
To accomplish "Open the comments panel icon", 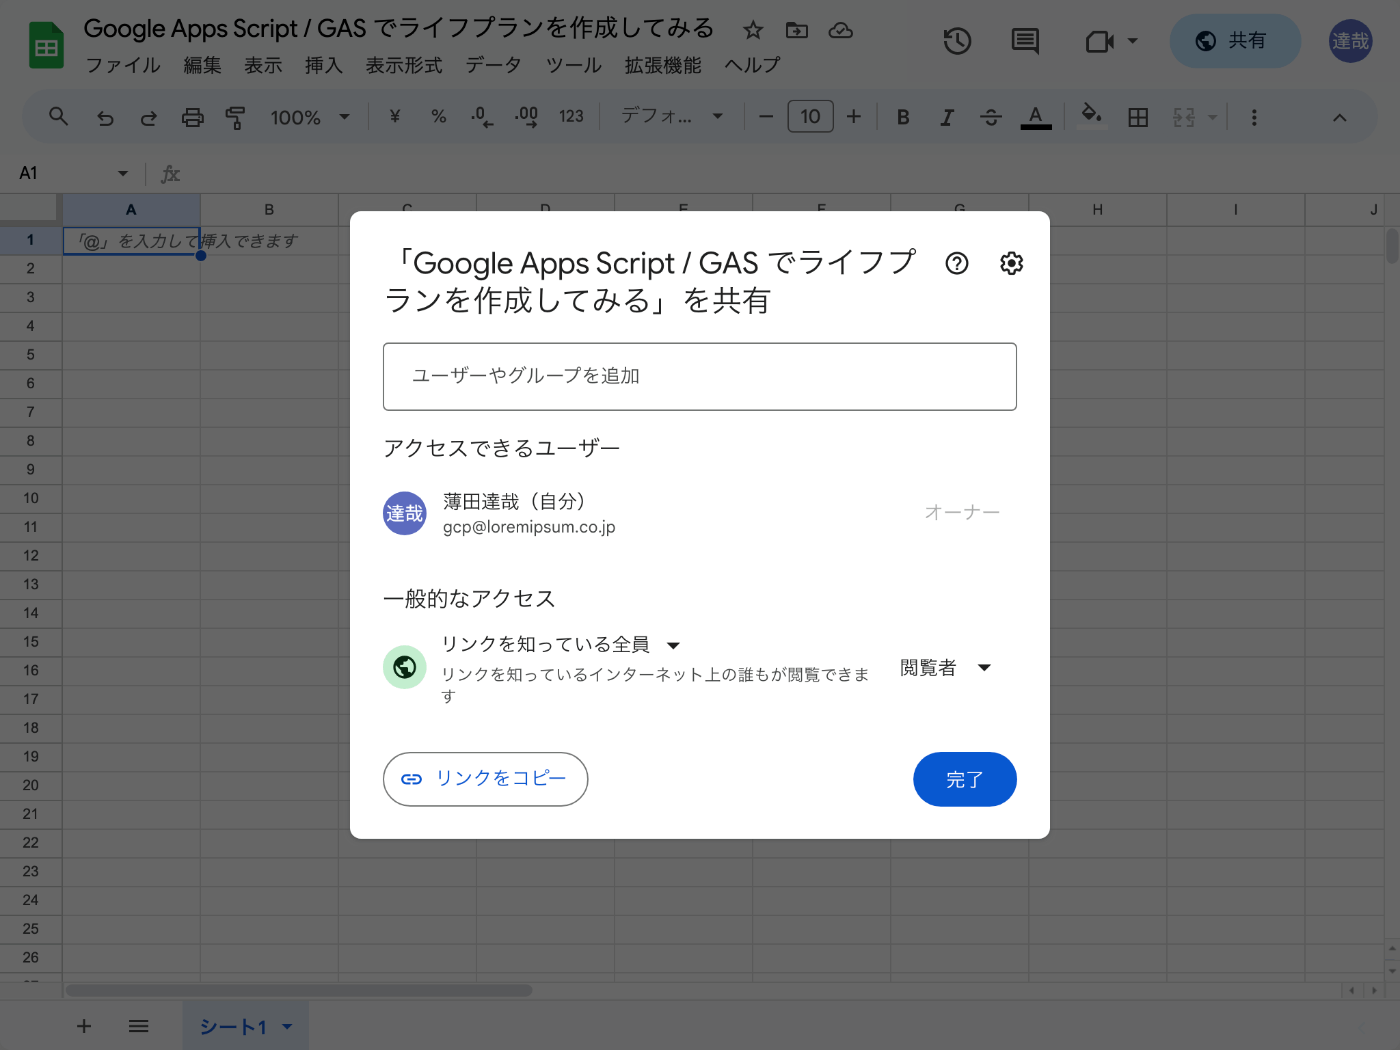I will pos(1025,41).
